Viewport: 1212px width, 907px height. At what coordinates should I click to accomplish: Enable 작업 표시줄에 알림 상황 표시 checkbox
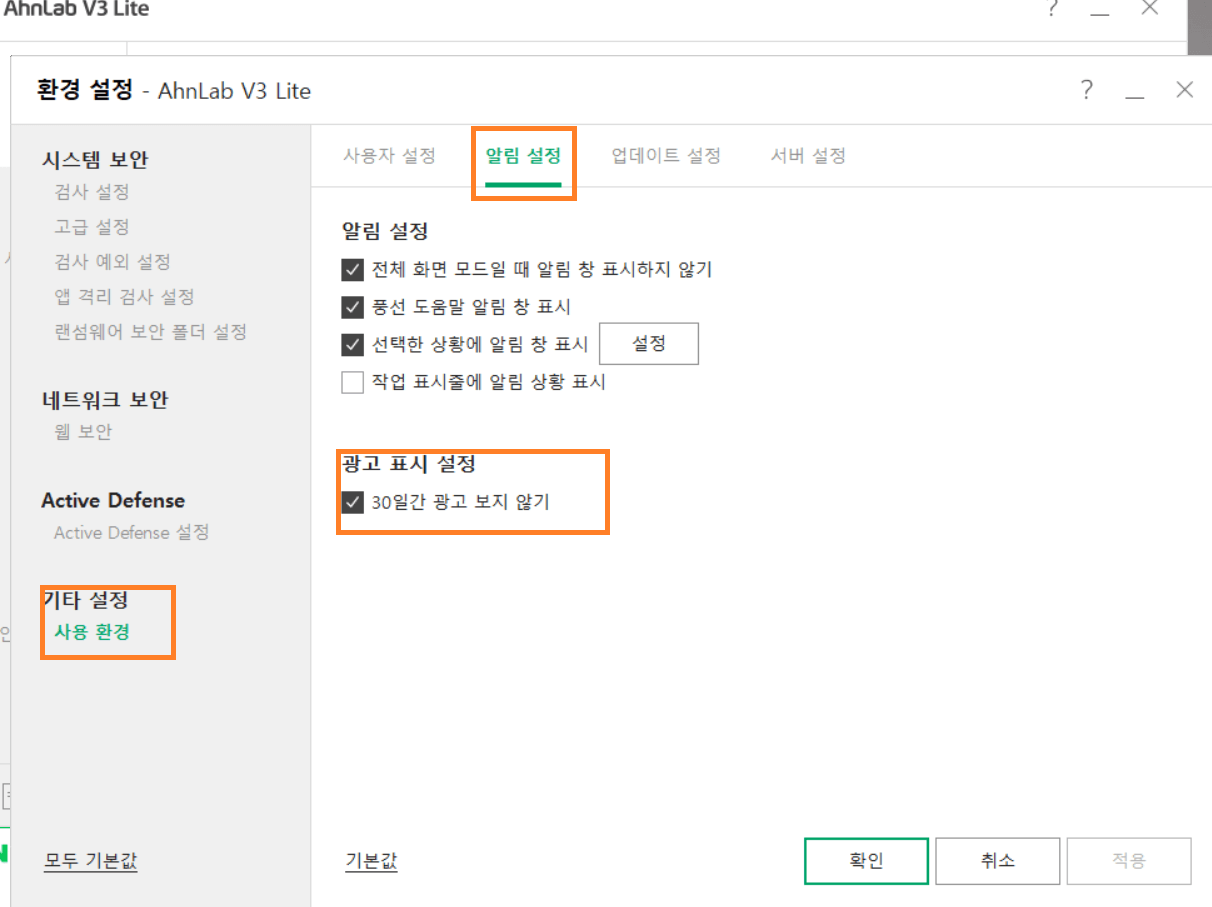point(352,382)
